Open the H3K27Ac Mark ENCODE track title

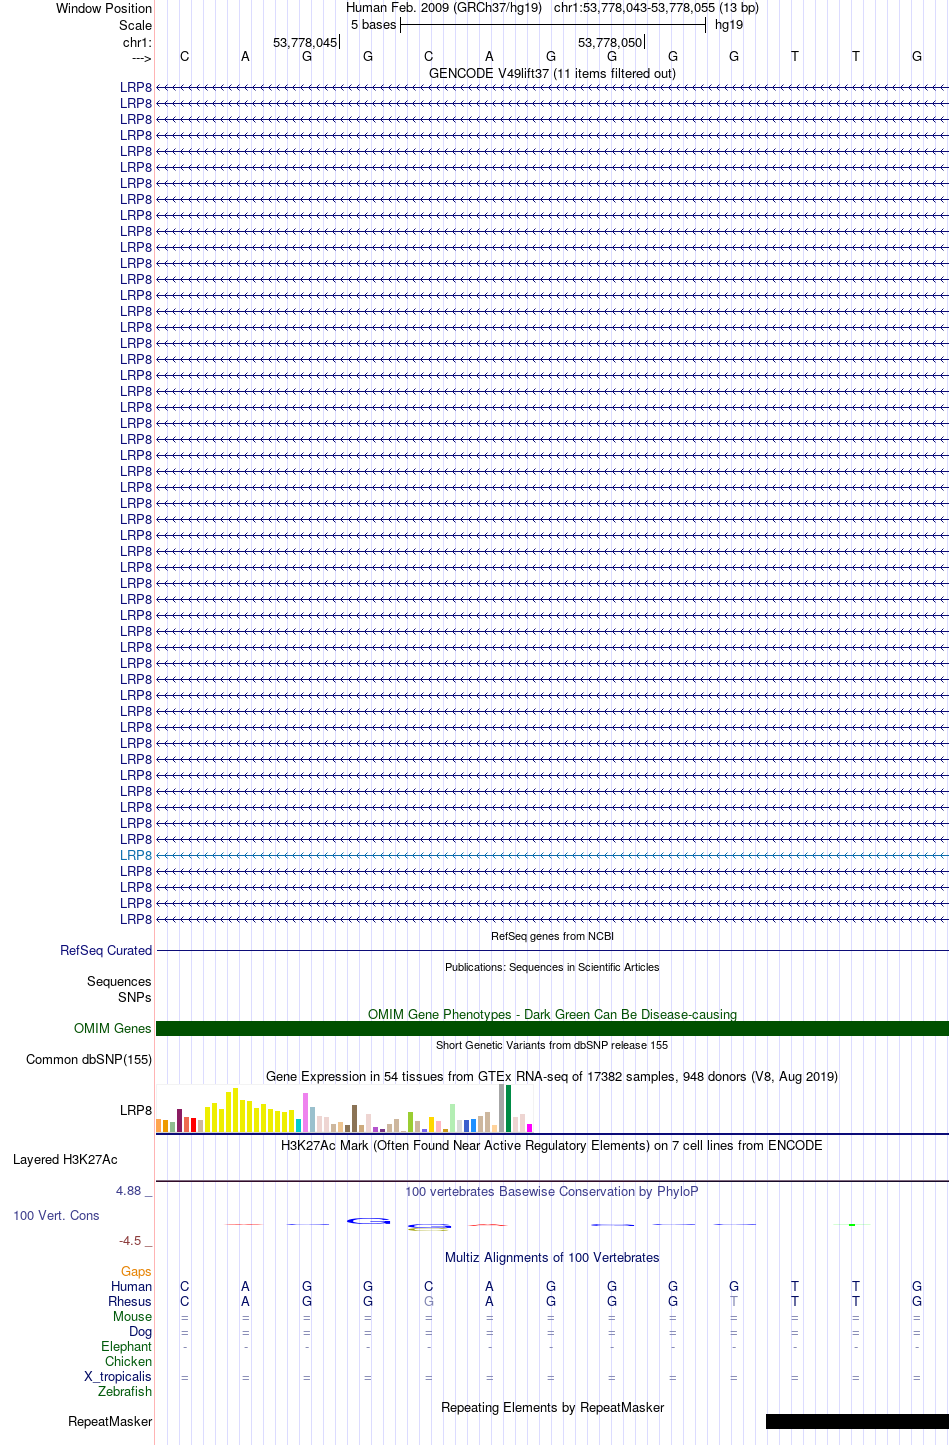tap(552, 1145)
